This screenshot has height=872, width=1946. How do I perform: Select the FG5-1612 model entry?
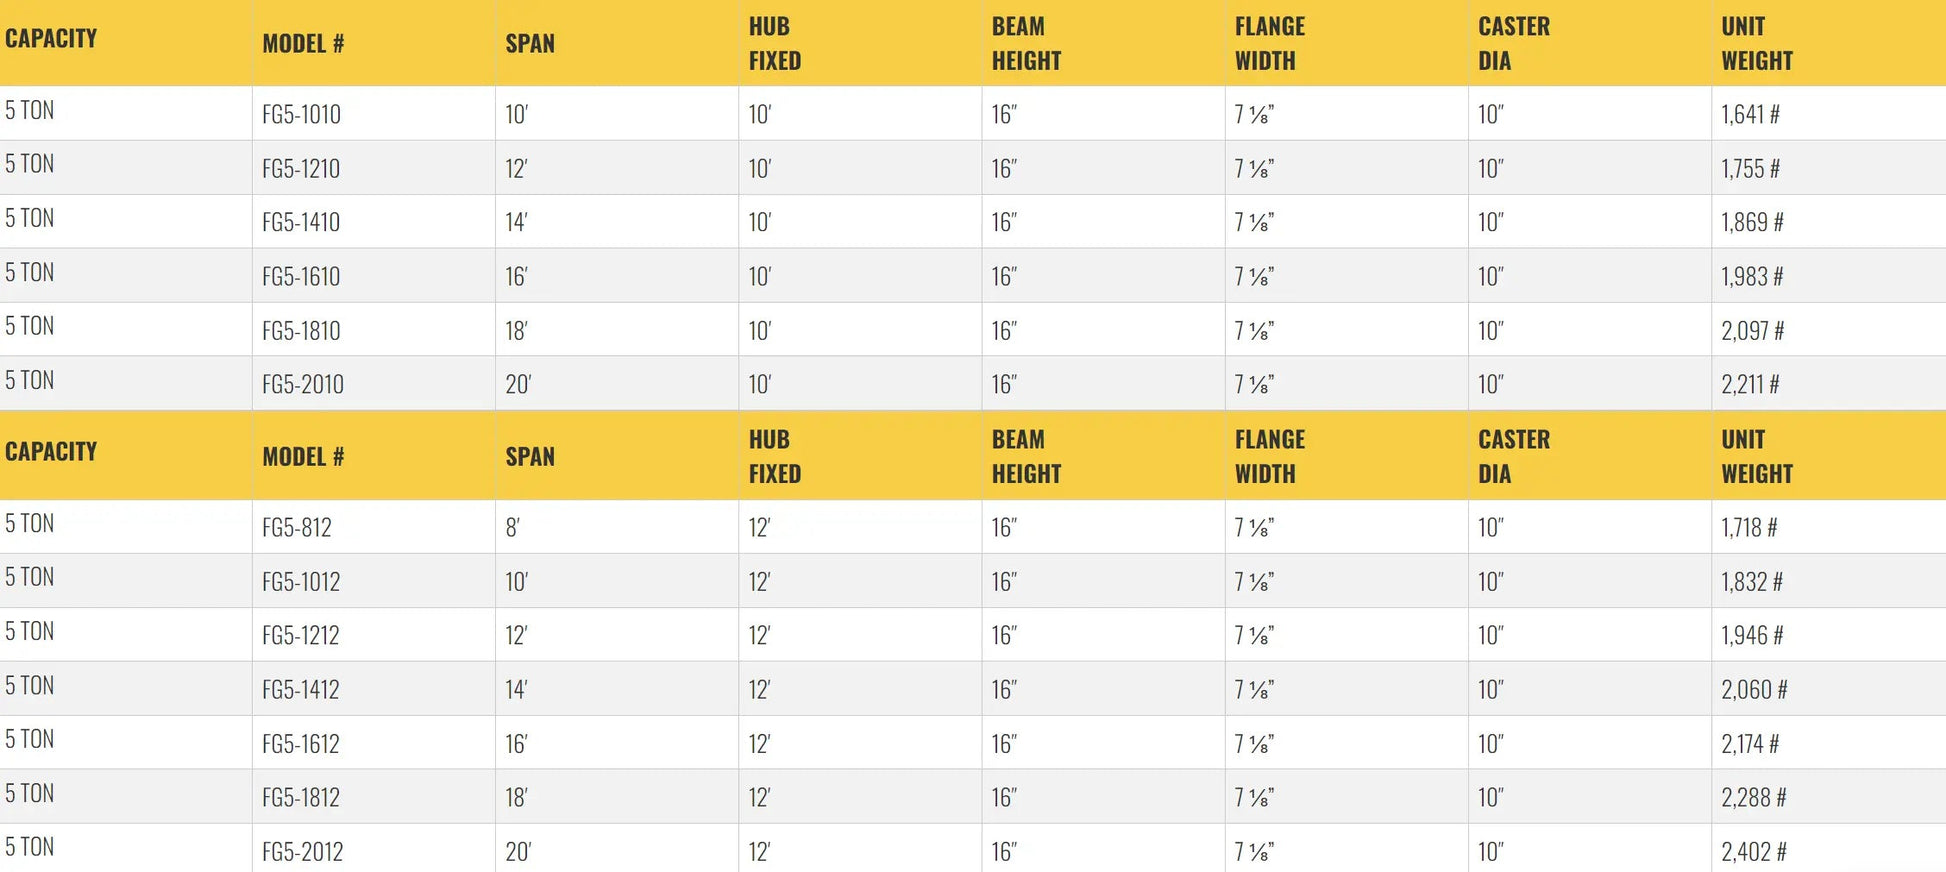[x=301, y=744]
